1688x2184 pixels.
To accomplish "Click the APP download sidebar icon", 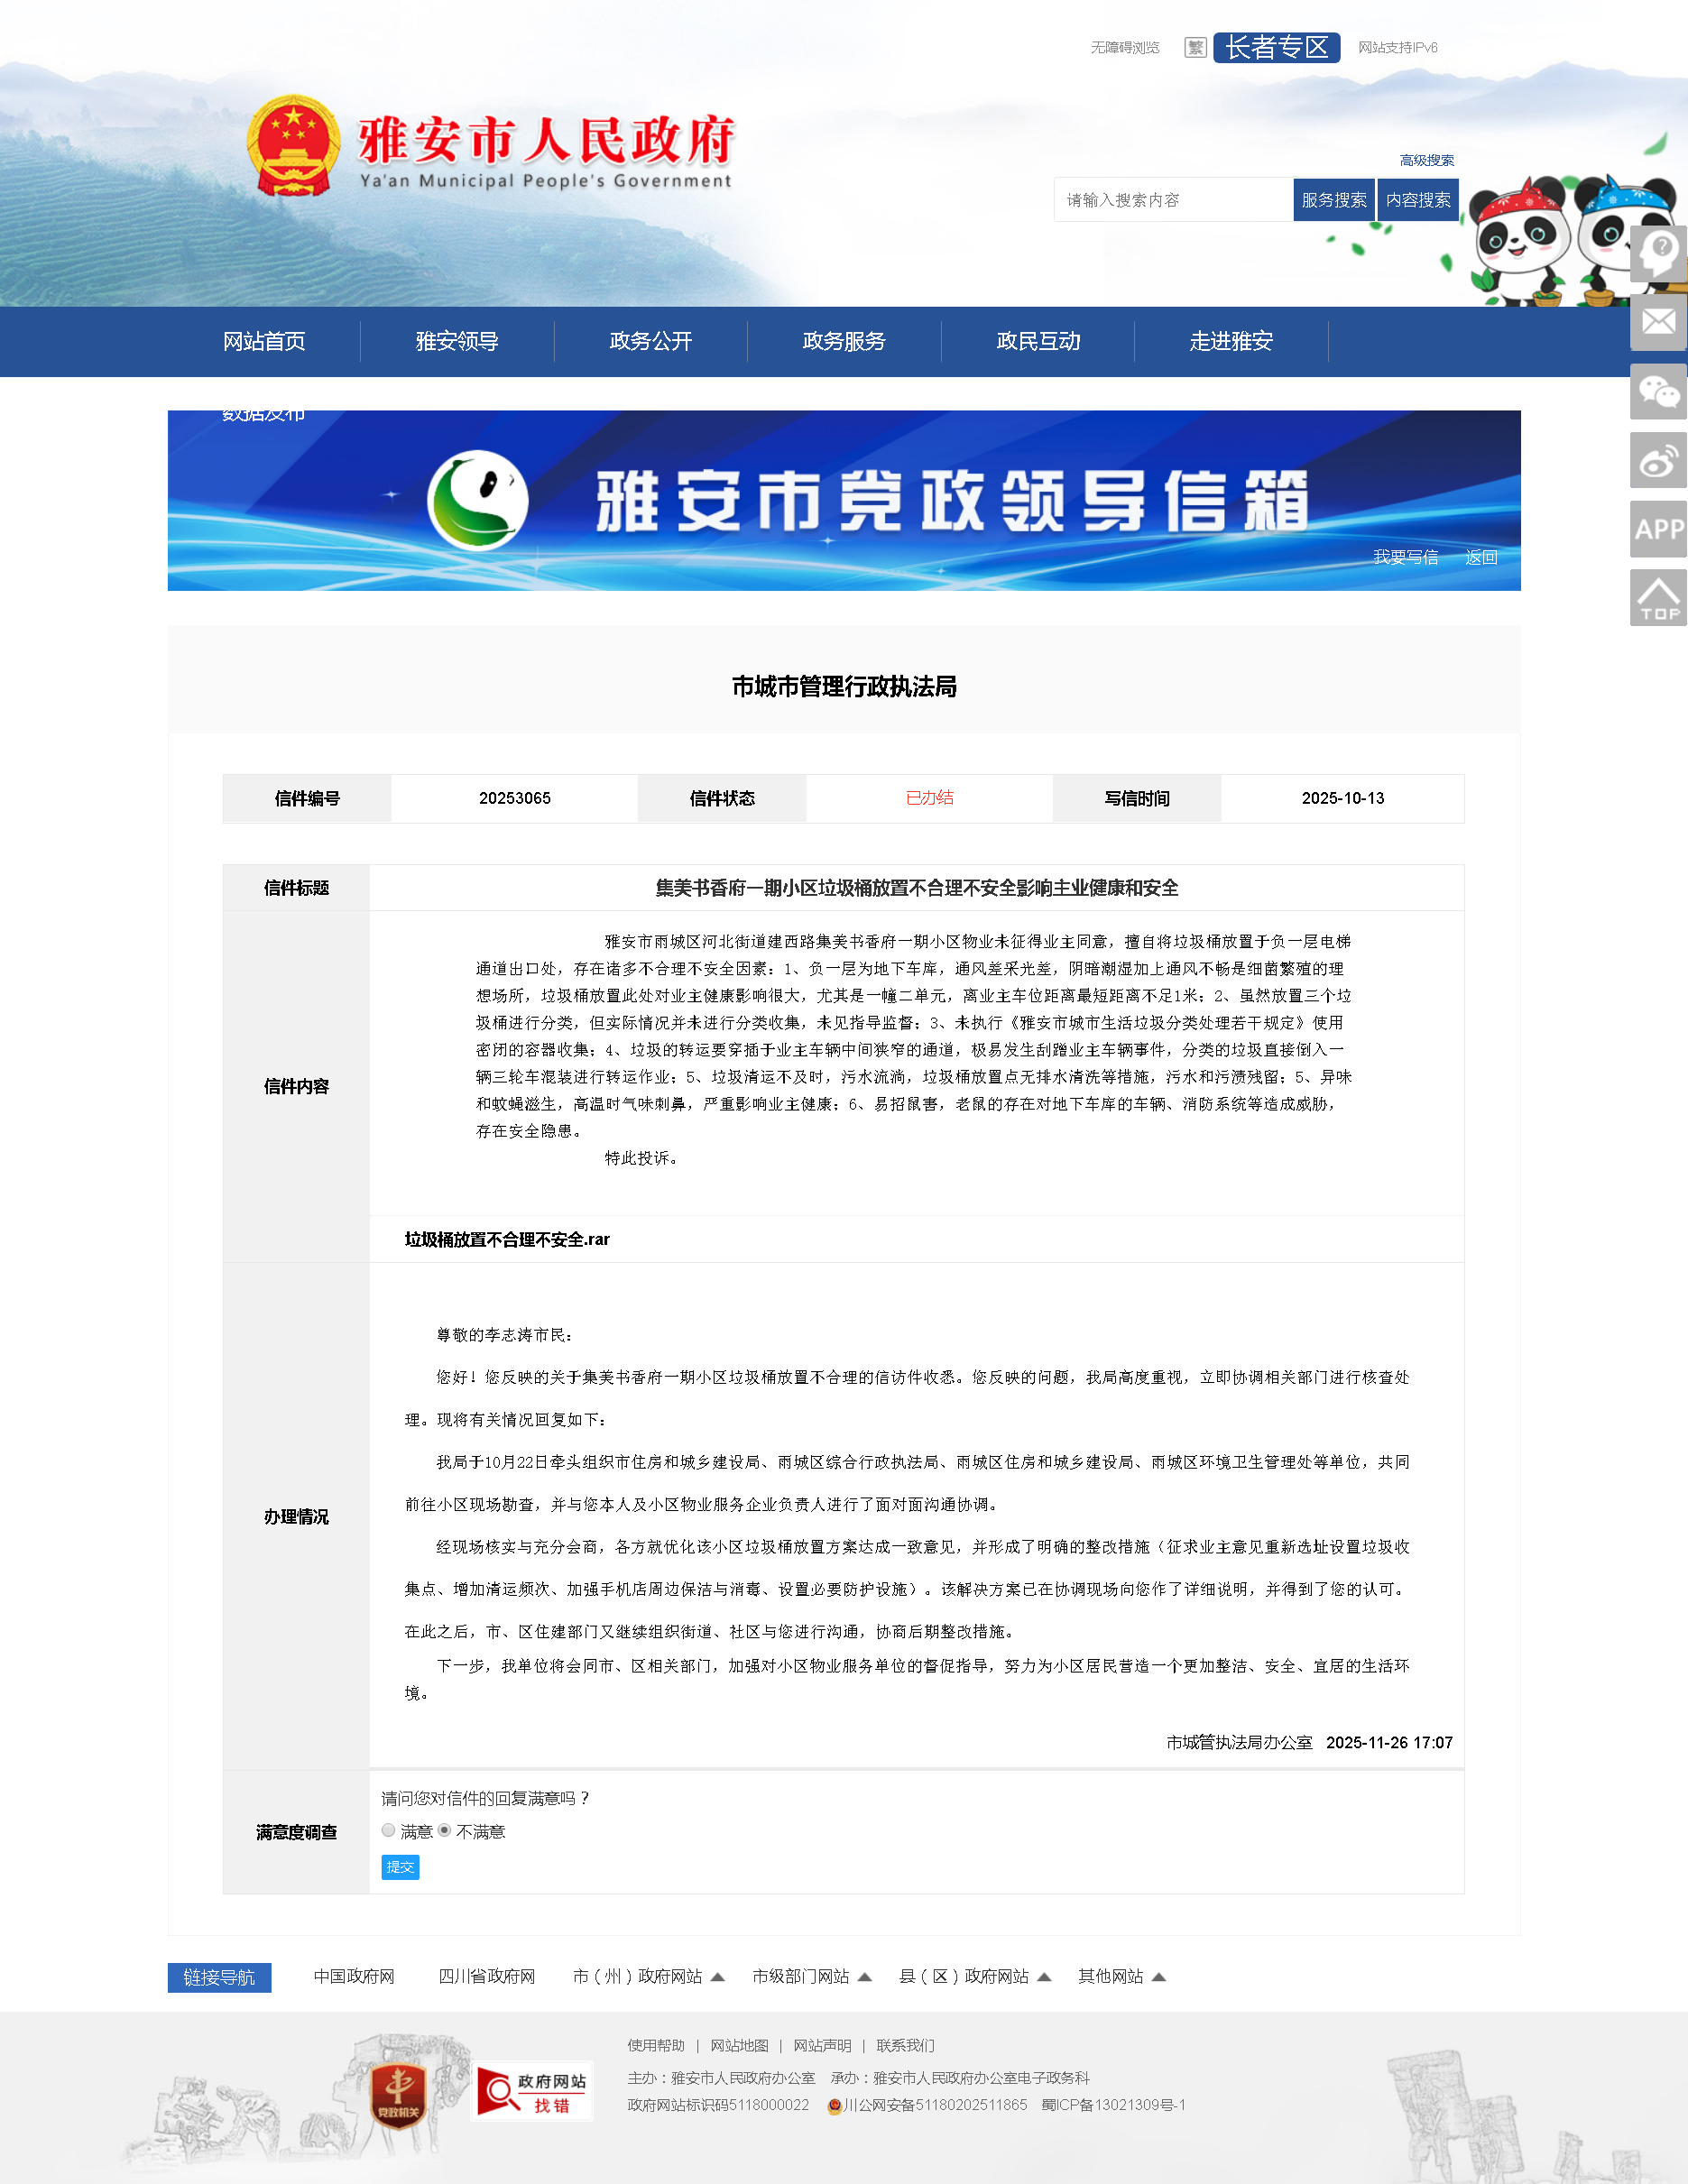I will (x=1658, y=529).
